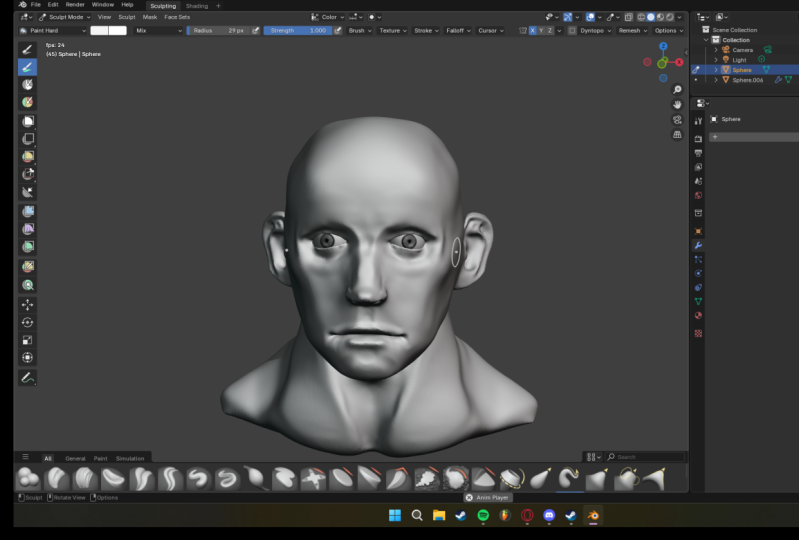Open the Texture dropdown
The height and width of the screenshot is (540, 799).
coord(393,31)
